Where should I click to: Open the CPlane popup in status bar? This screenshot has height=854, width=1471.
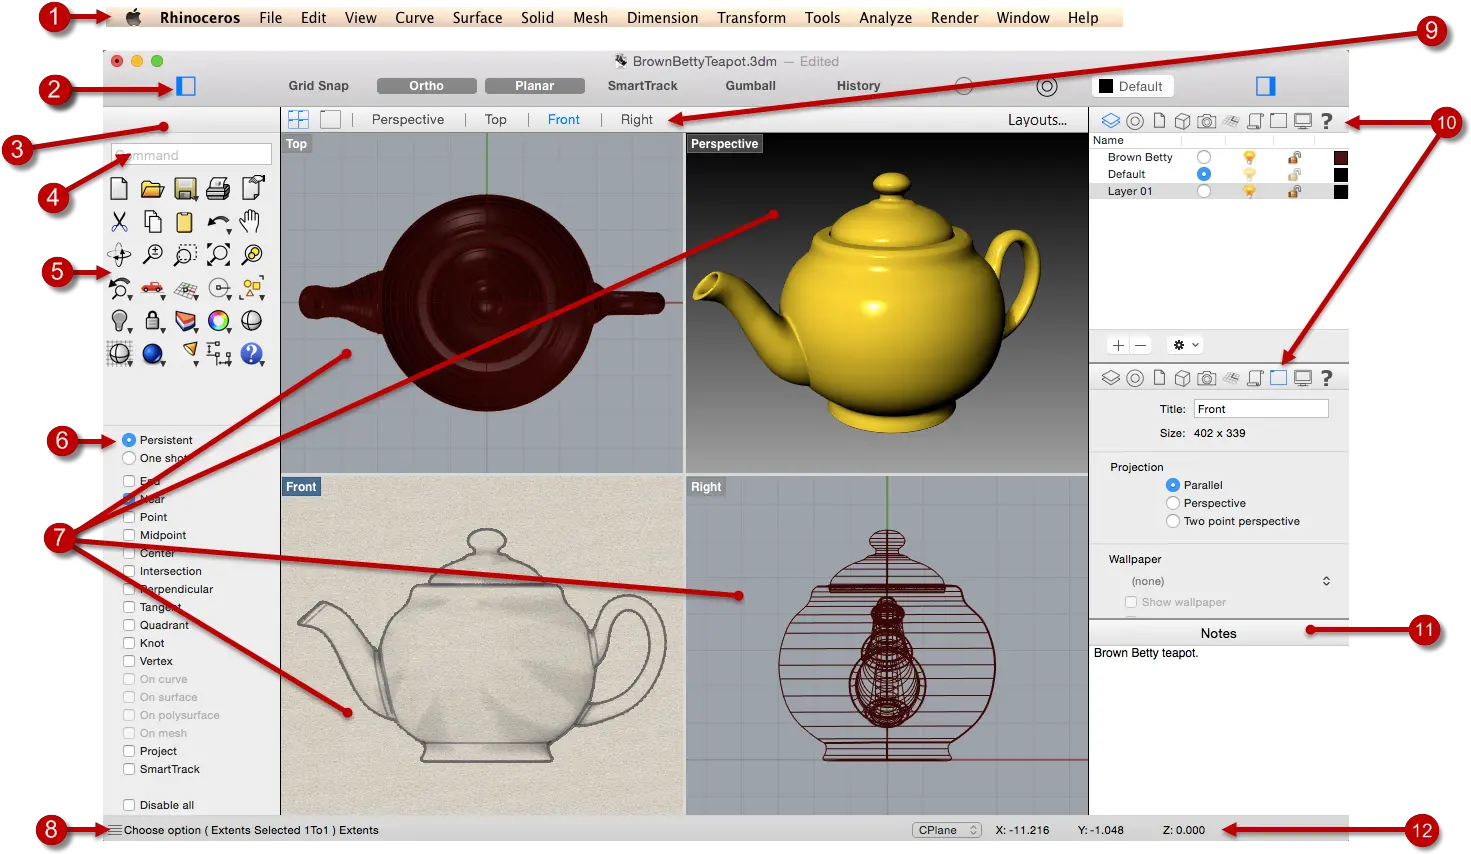(946, 830)
